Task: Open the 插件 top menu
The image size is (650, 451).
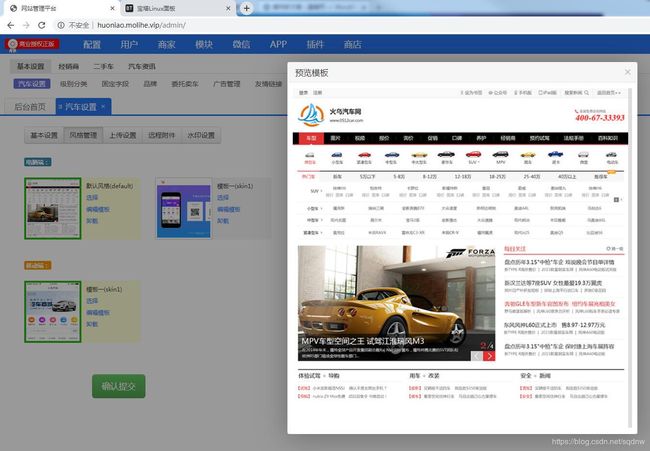Action: [x=315, y=44]
